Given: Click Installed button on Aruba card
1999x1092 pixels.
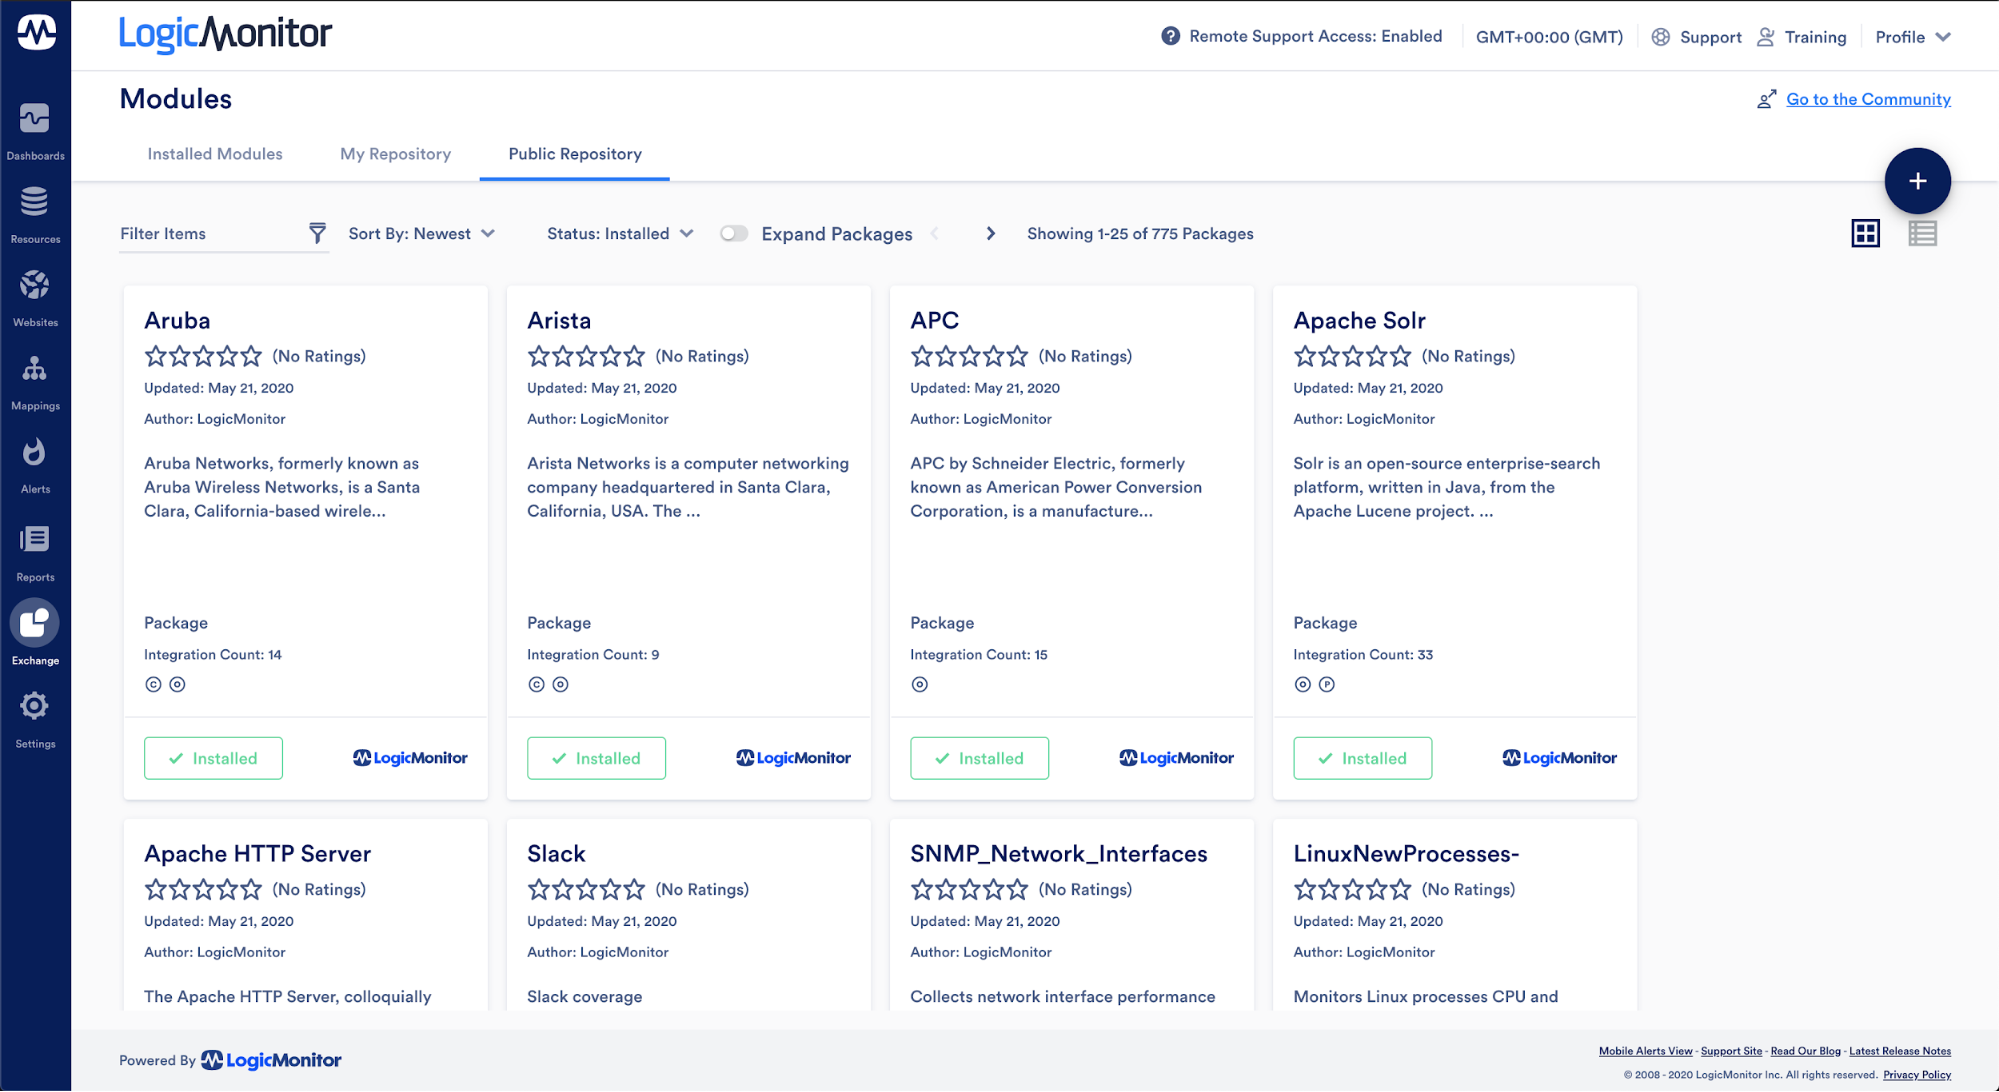Looking at the screenshot, I should (x=213, y=758).
